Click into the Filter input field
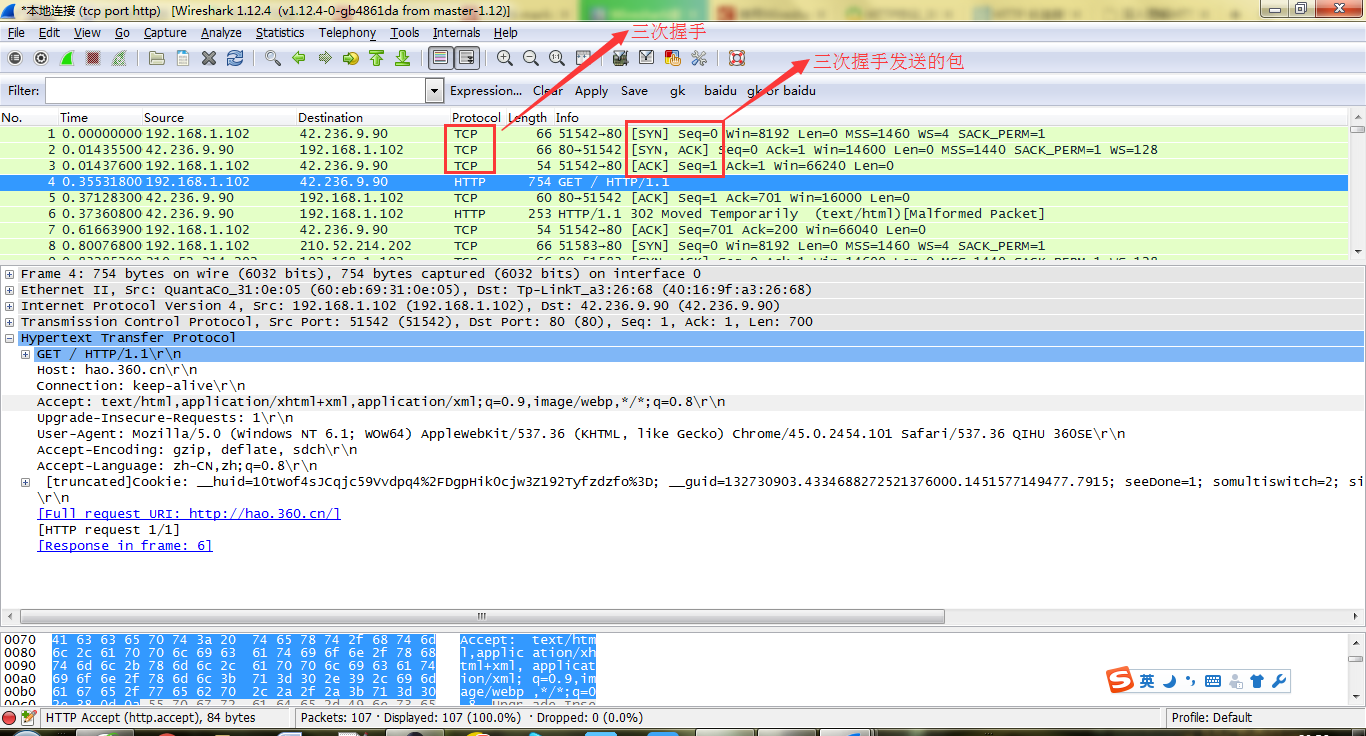This screenshot has width=1366, height=736. click(234, 91)
